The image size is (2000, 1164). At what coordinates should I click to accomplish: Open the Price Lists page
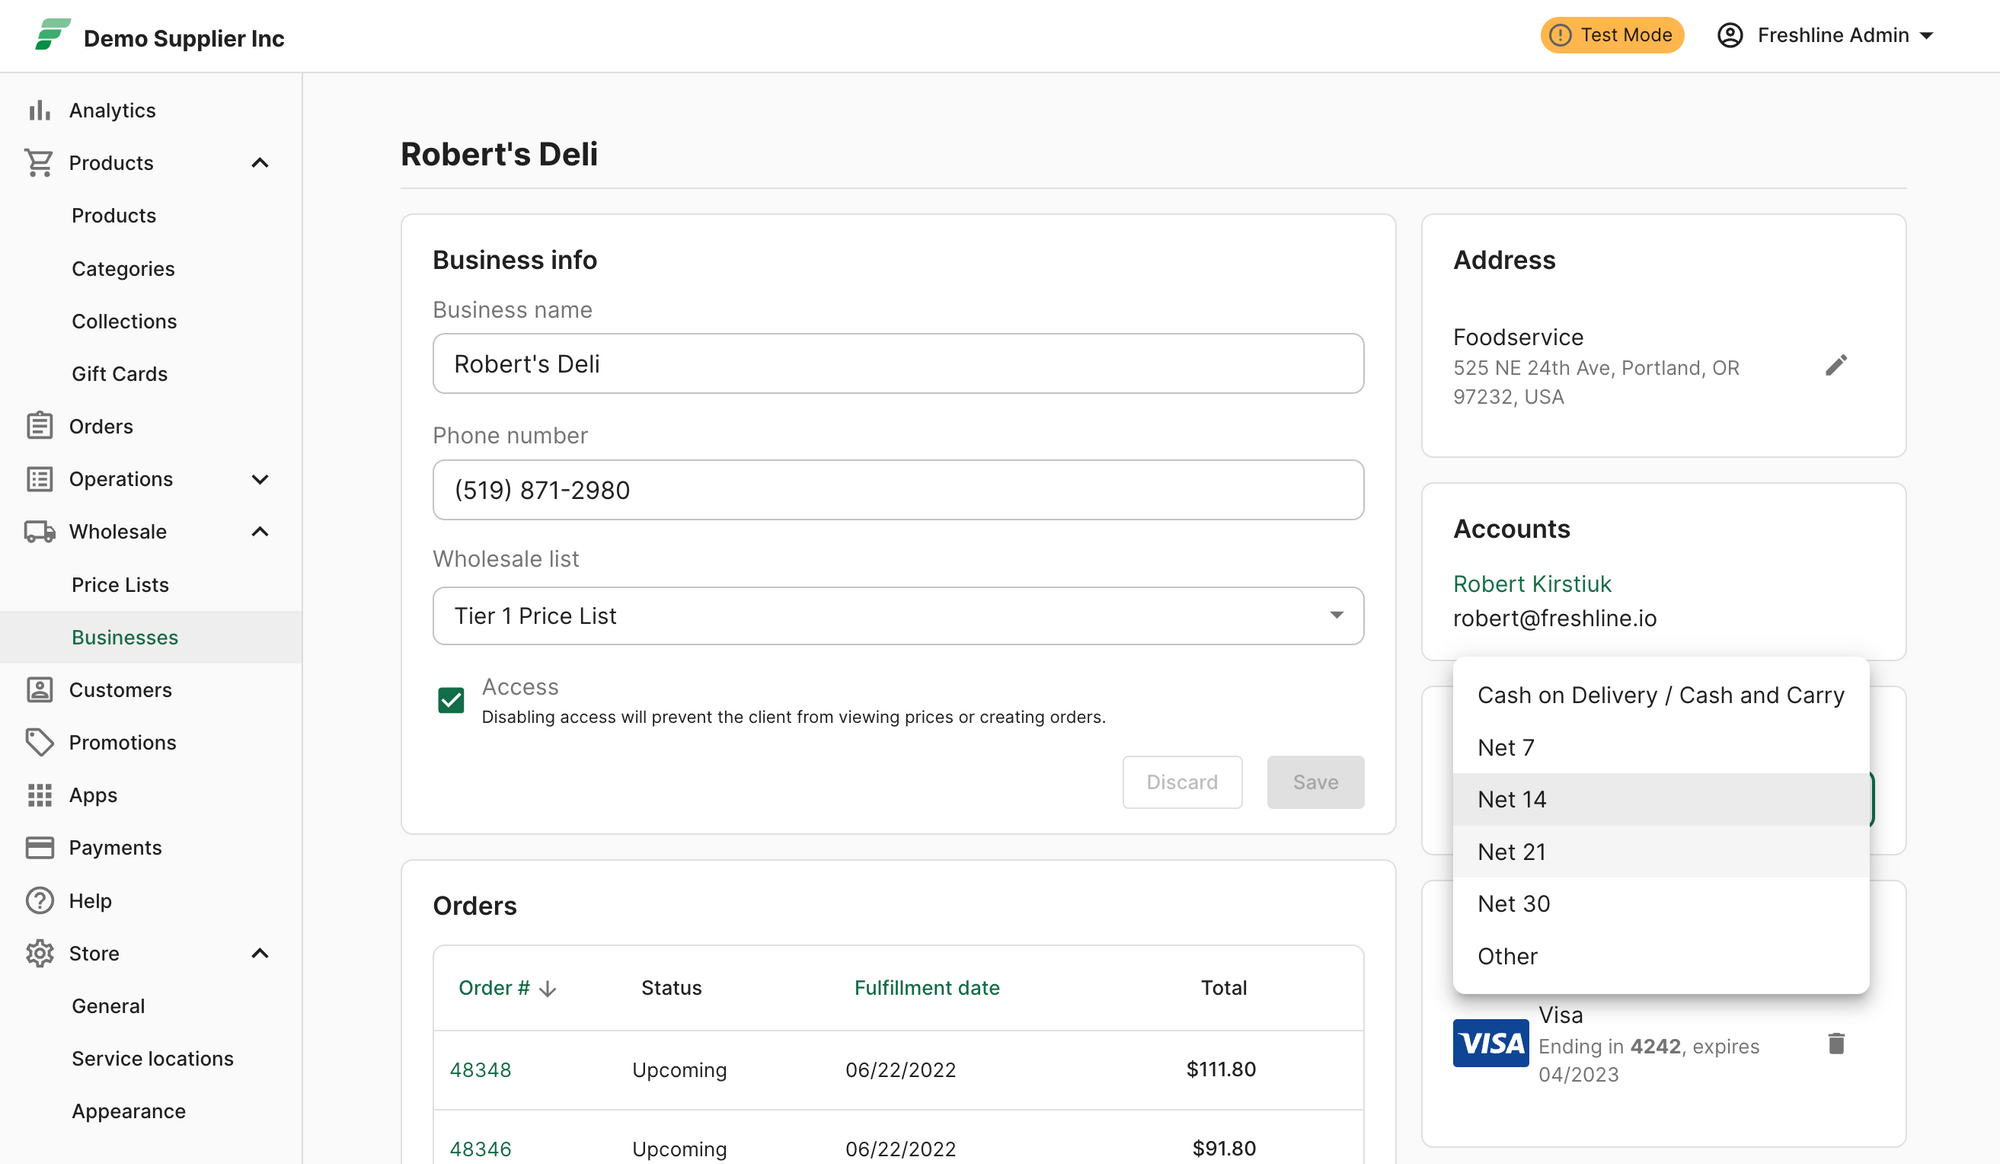(120, 585)
